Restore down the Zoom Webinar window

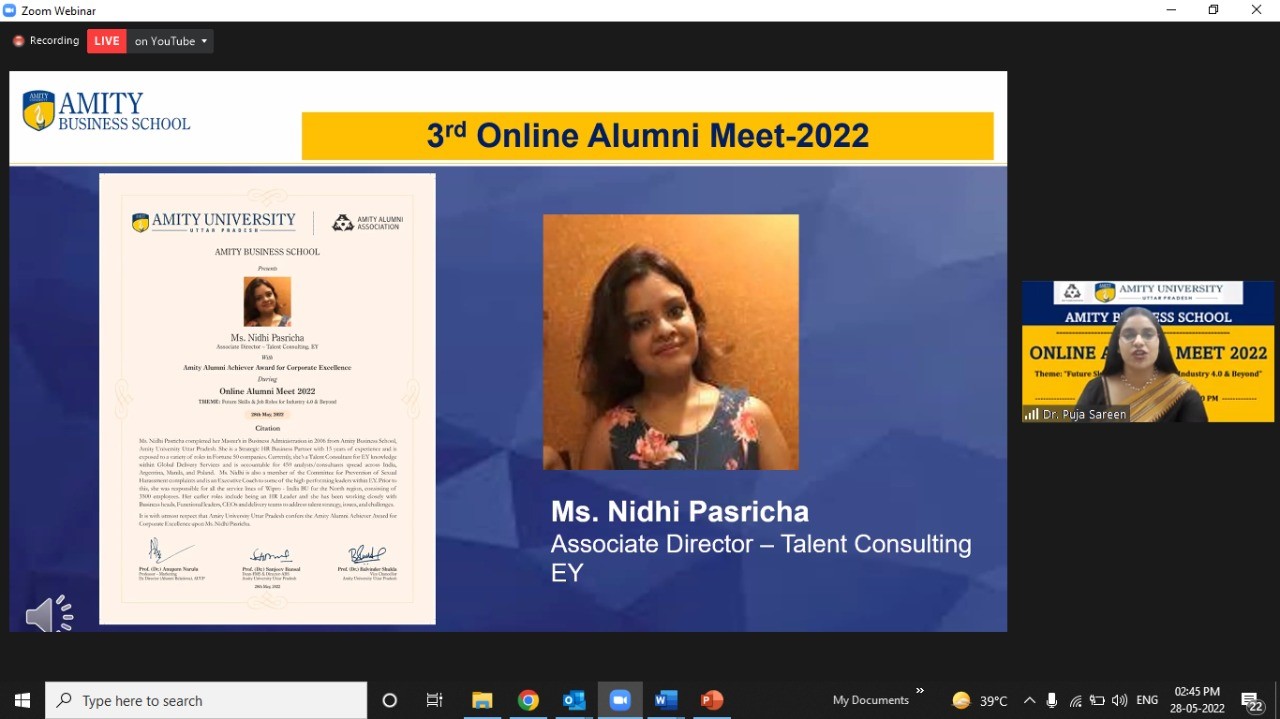pos(1214,10)
